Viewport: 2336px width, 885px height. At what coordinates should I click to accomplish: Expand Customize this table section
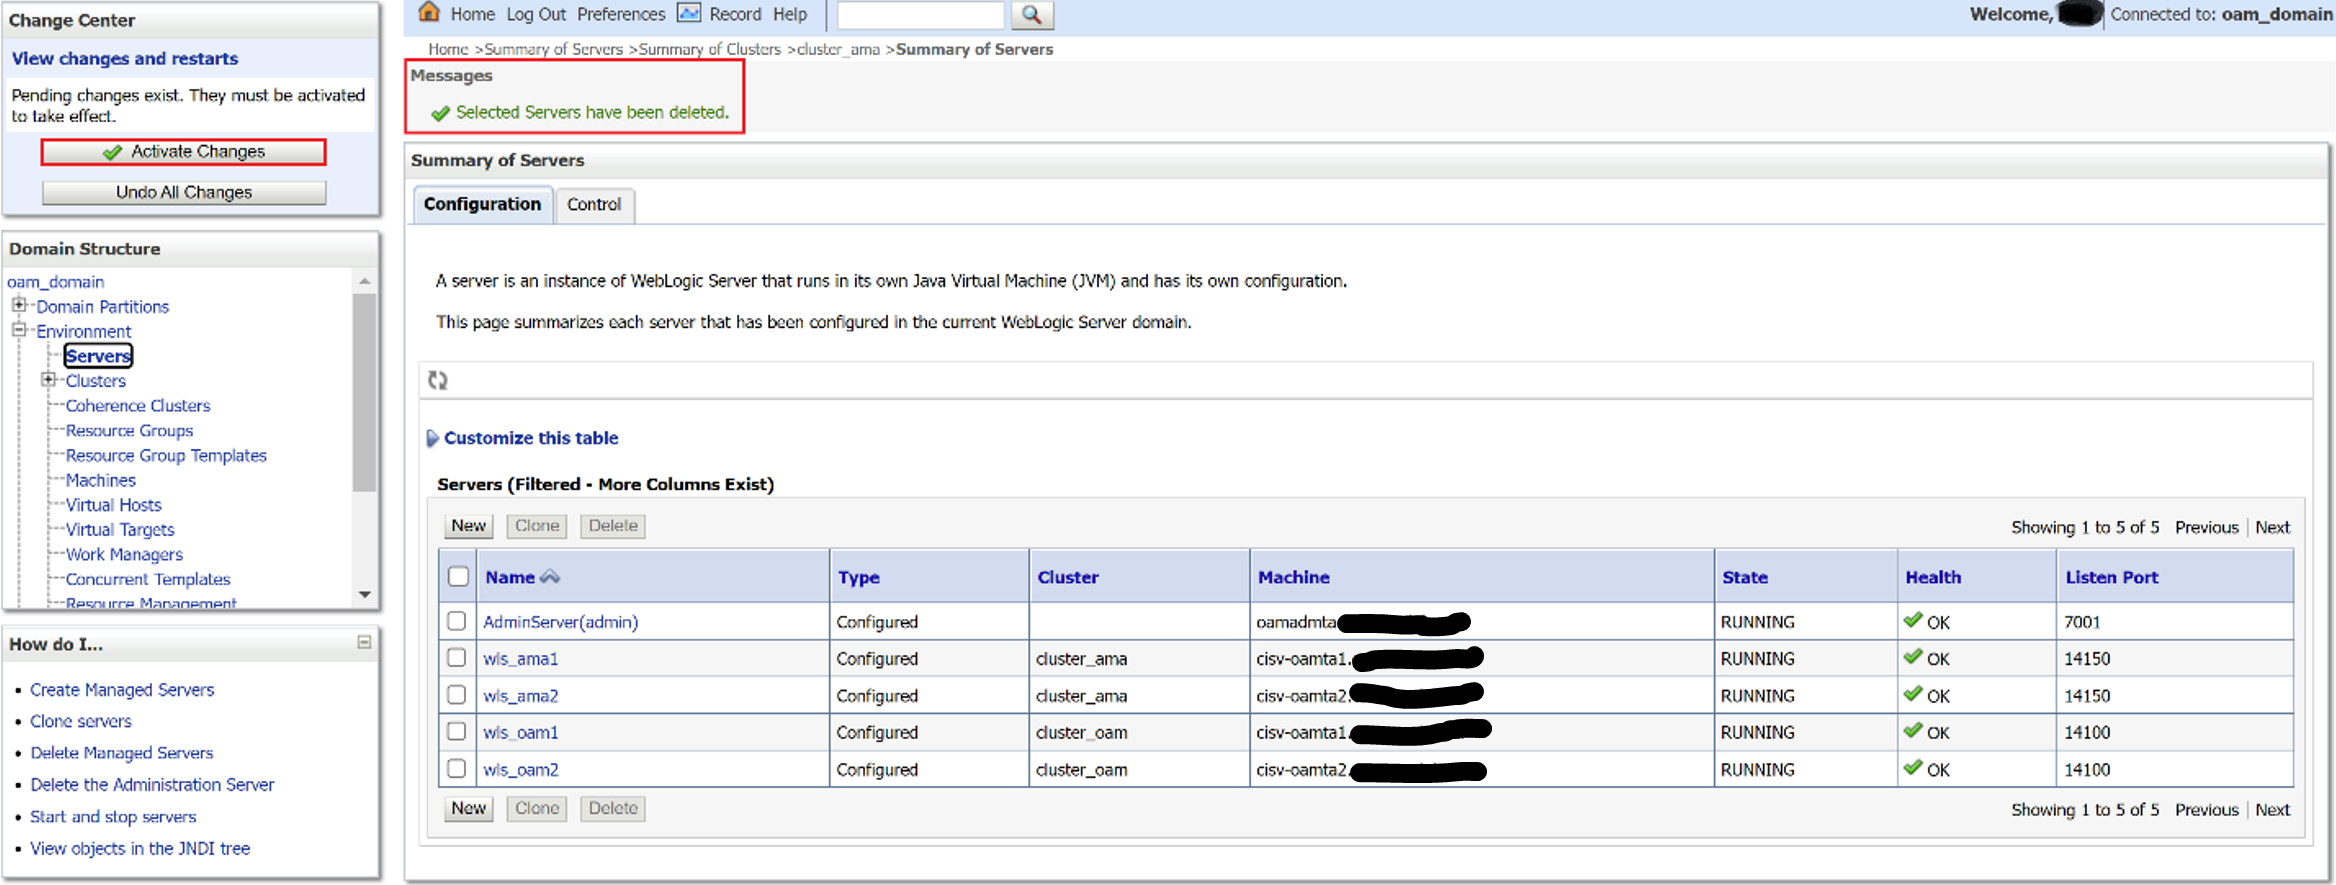pyautogui.click(x=433, y=438)
